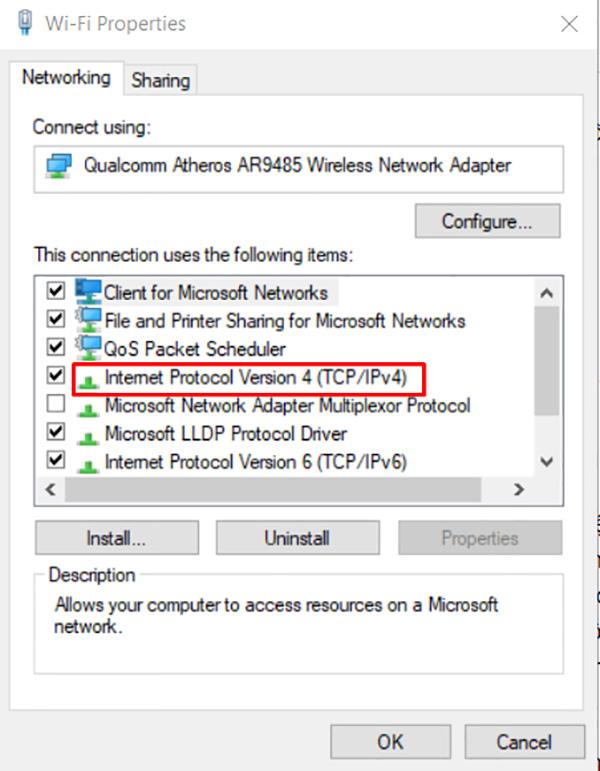Click the Microsoft LLDP Protocol Driver icon
Image resolution: width=600 pixels, height=771 pixels.
coord(89,435)
